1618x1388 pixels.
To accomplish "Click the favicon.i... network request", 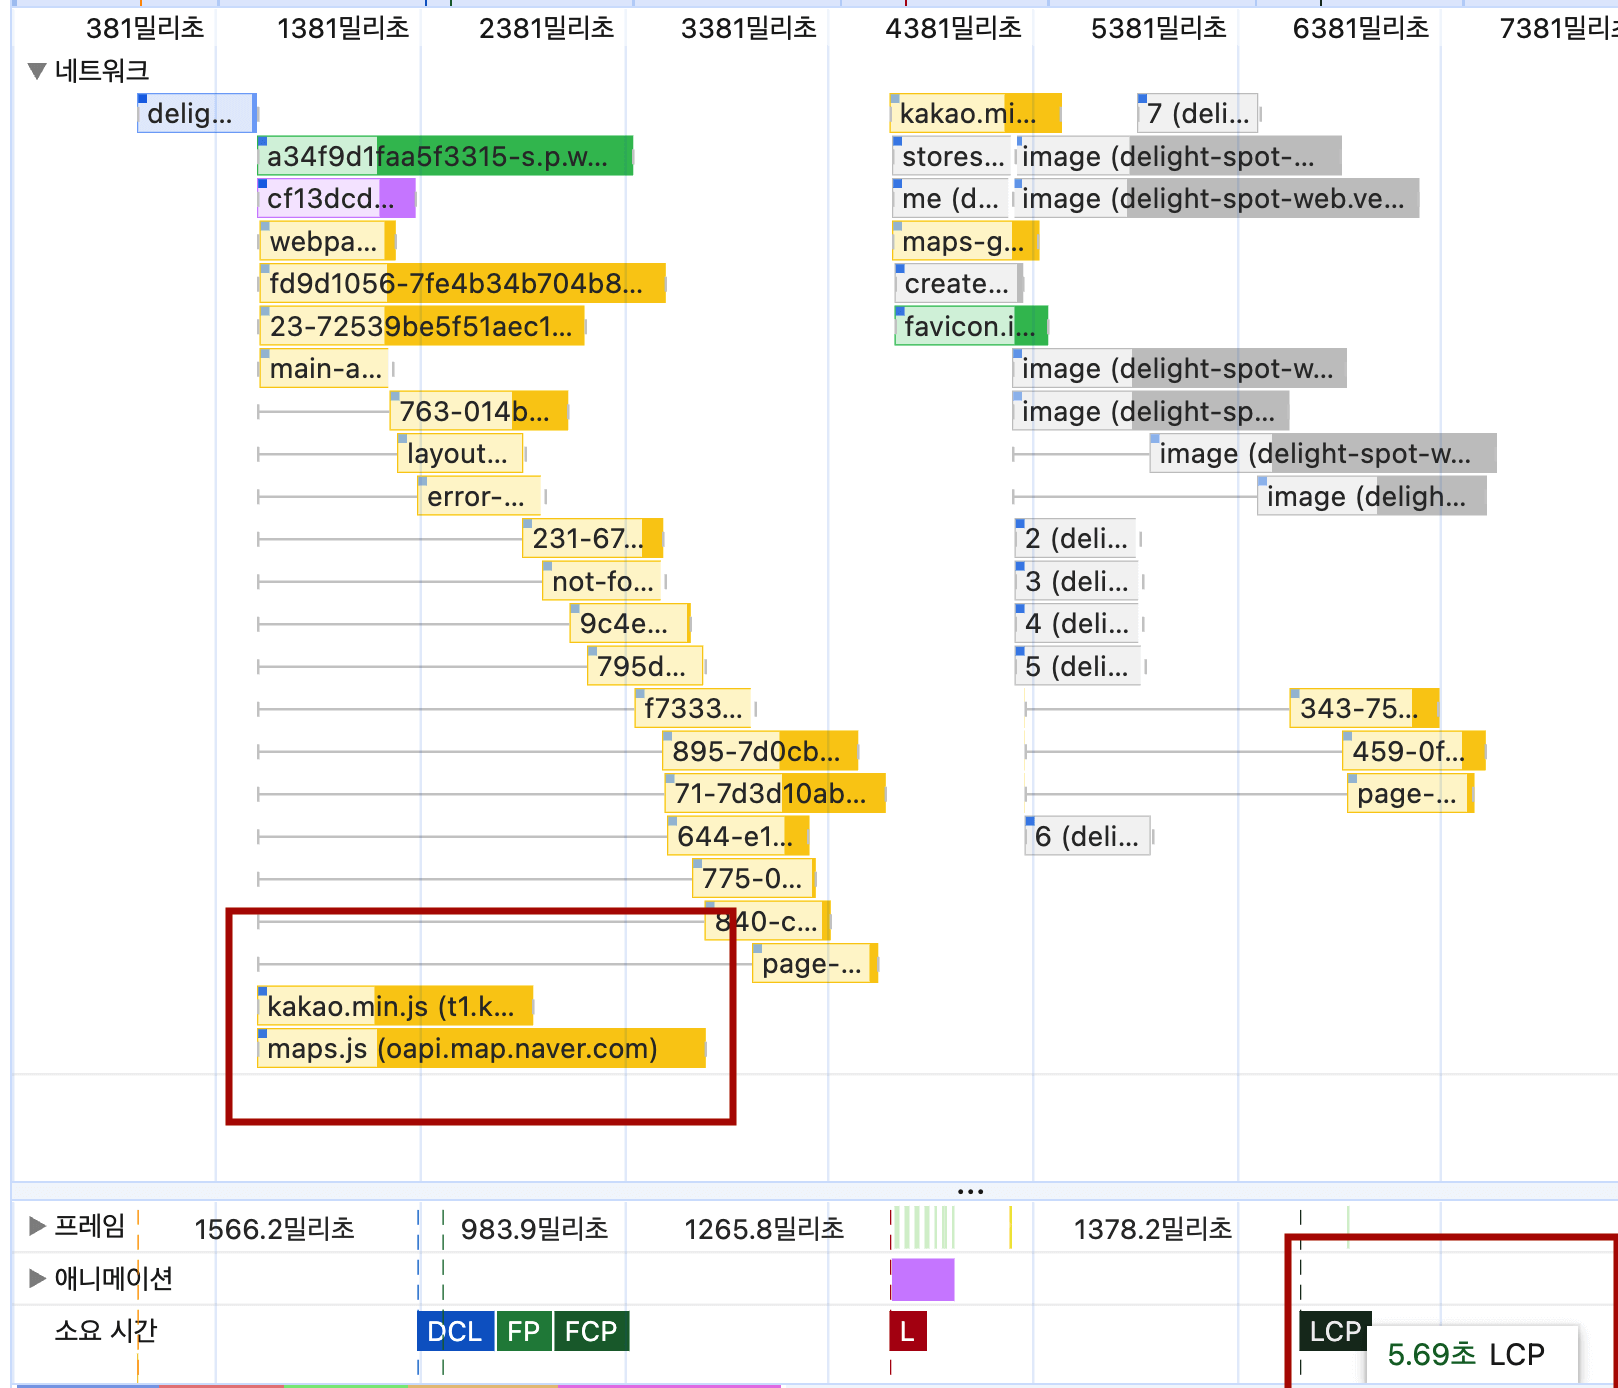I will (x=970, y=326).
